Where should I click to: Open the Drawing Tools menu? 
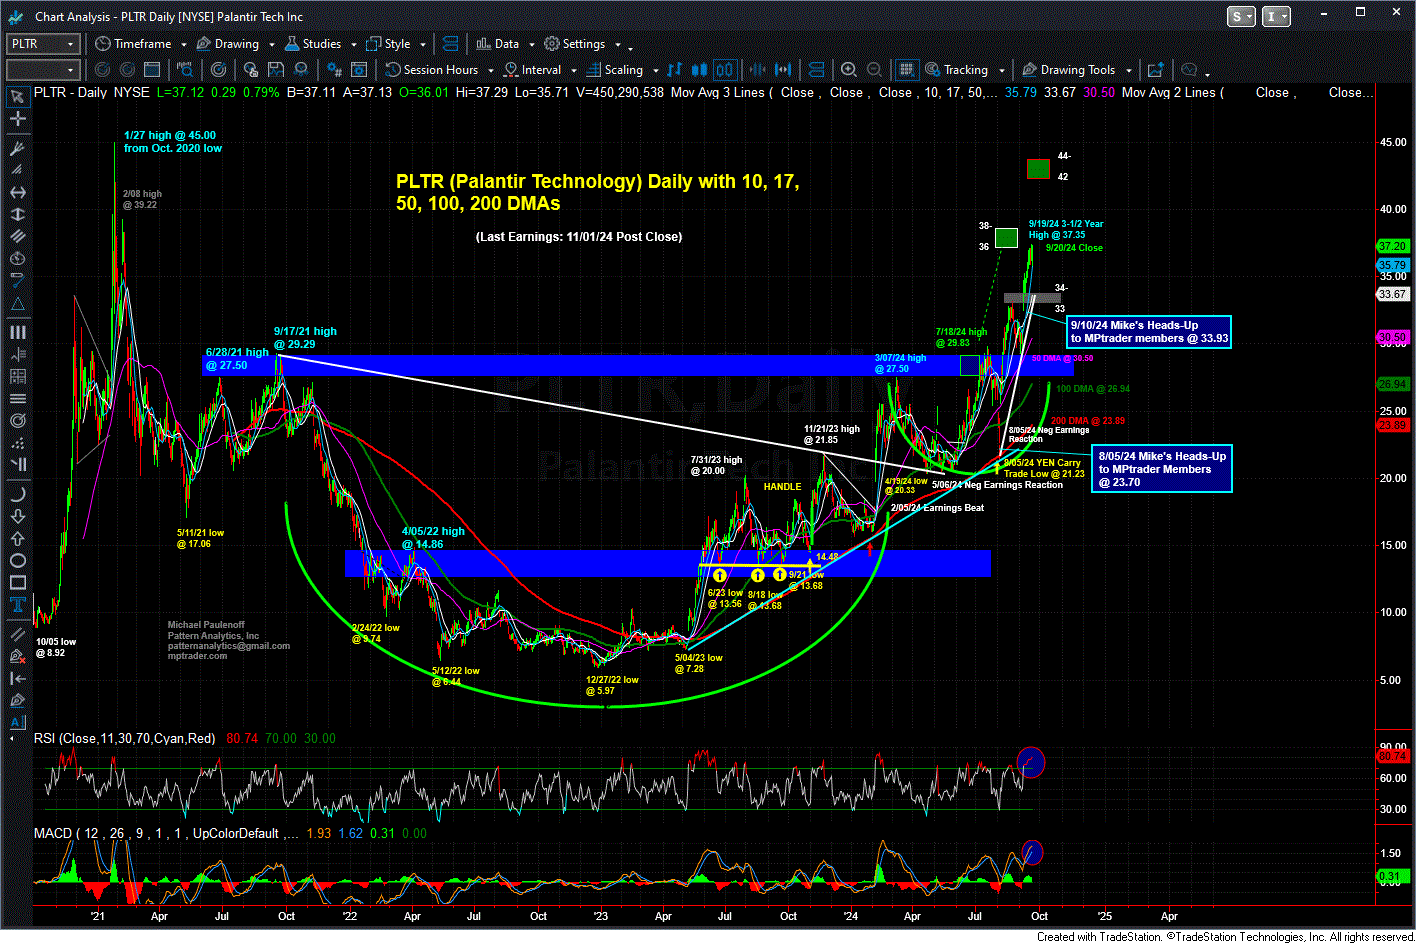tap(1068, 70)
